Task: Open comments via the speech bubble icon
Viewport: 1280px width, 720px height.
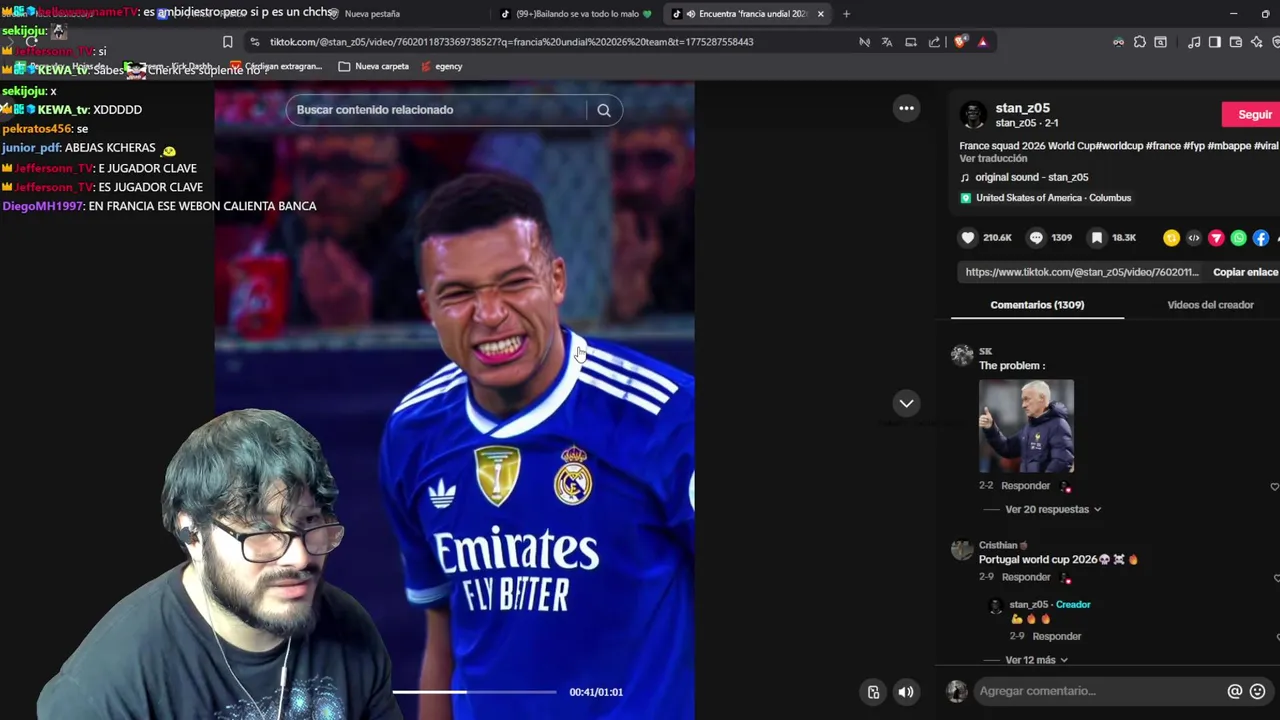Action: point(1036,238)
